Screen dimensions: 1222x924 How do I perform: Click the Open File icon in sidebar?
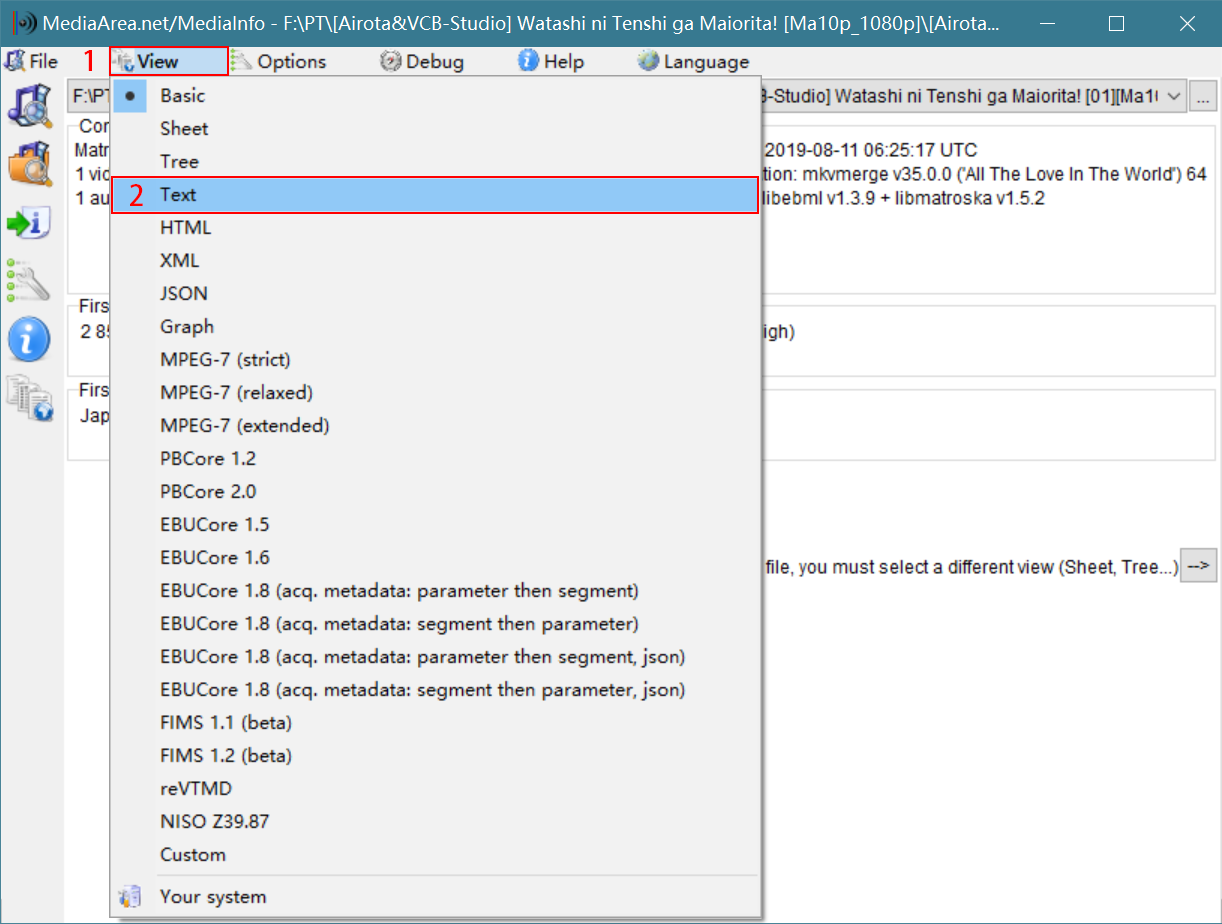click(x=30, y=106)
